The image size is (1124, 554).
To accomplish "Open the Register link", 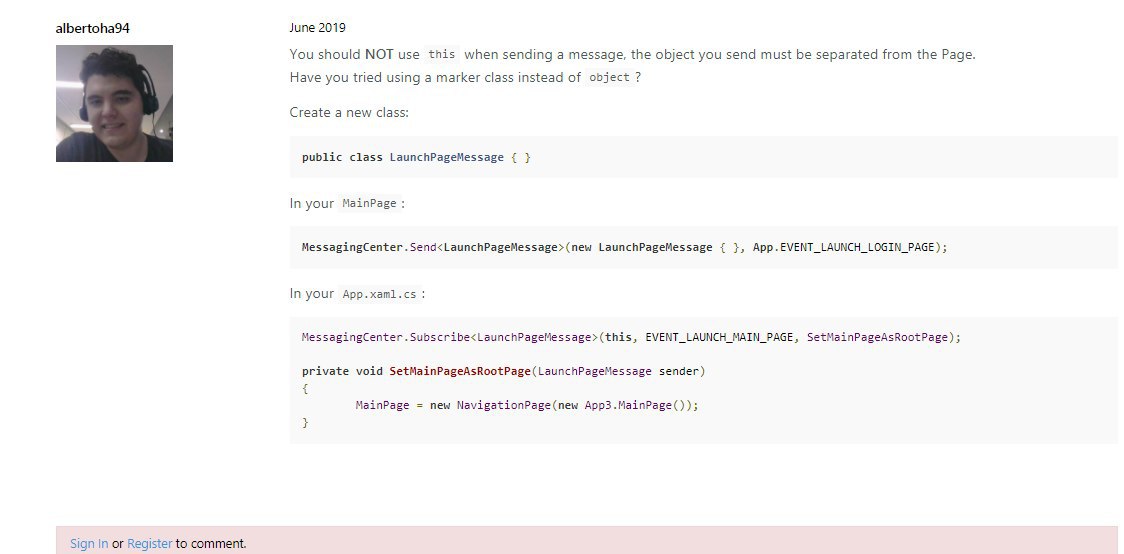I will tap(150, 544).
